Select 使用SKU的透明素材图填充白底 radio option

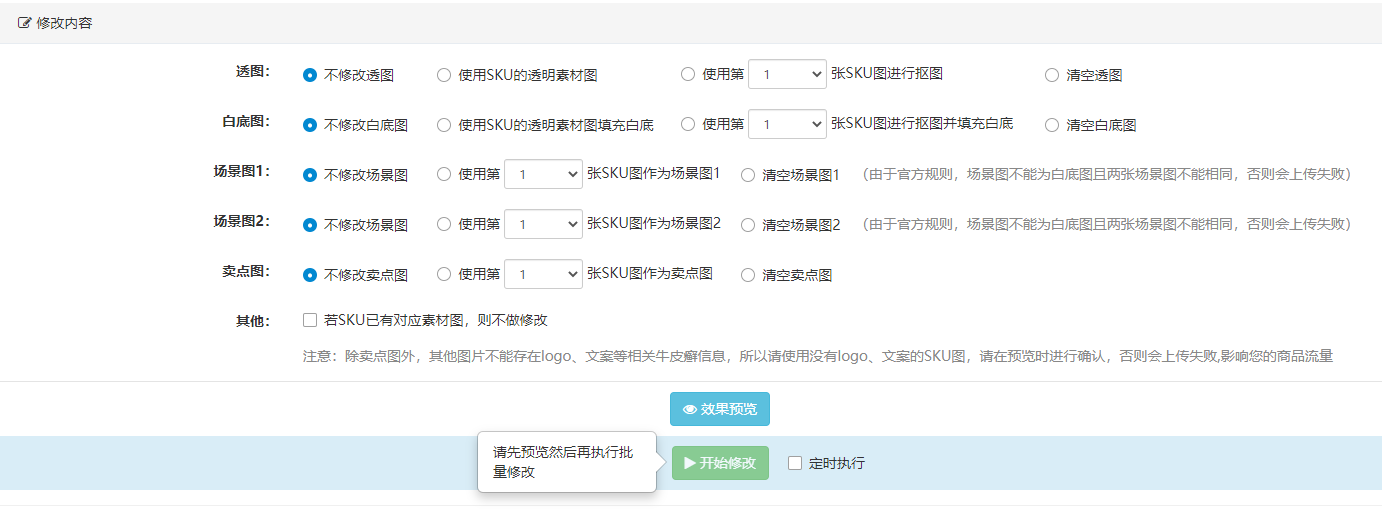click(x=444, y=125)
